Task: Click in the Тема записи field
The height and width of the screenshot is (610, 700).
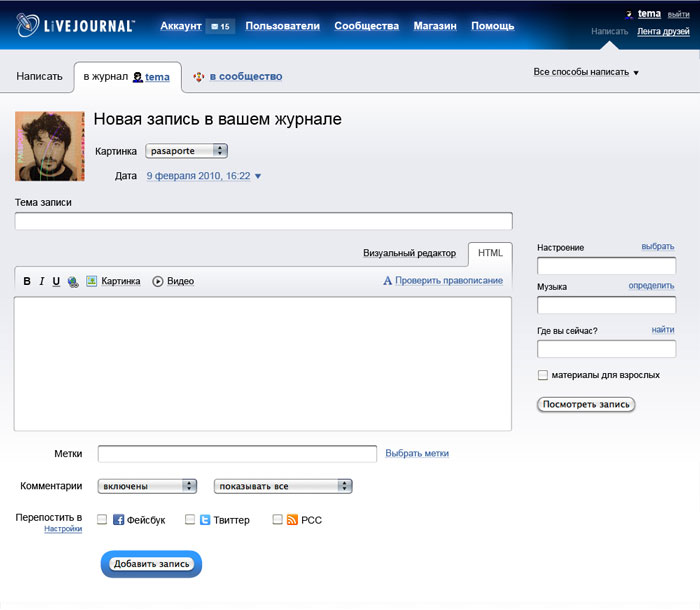Action: click(263, 221)
